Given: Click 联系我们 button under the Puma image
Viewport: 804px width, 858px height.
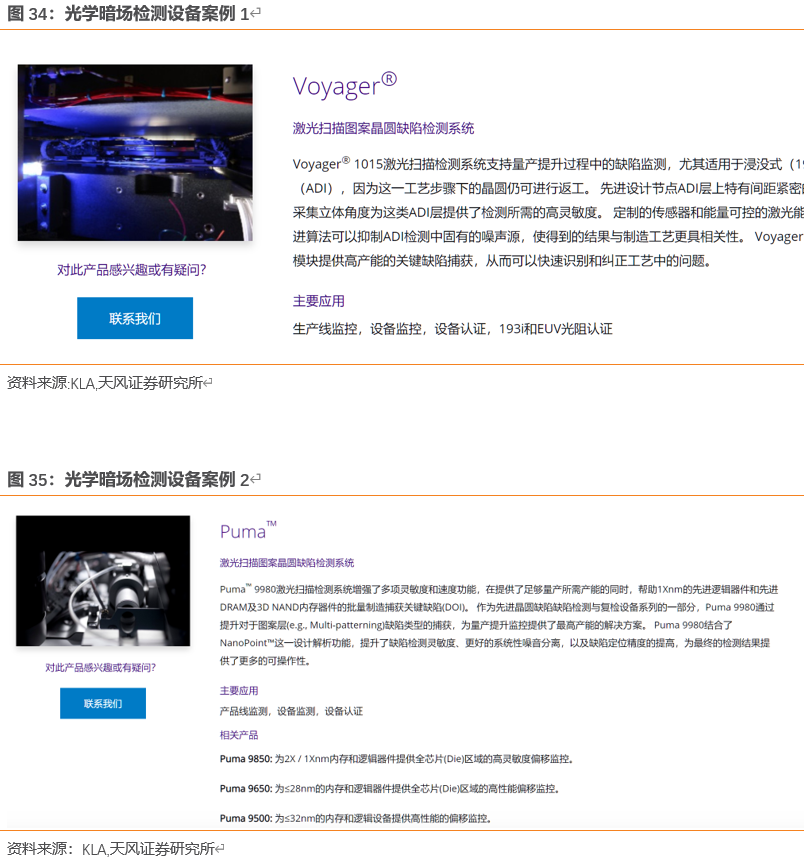Looking at the screenshot, I should tap(103, 703).
